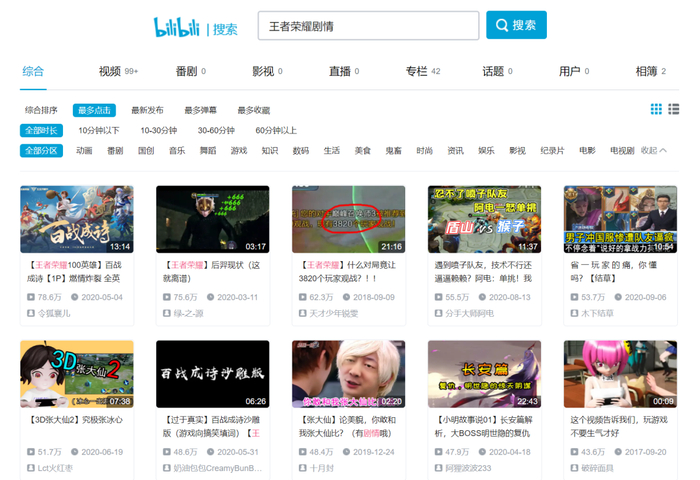700x480 pixels.
Task: Click the bilibili logo
Action: (176, 27)
